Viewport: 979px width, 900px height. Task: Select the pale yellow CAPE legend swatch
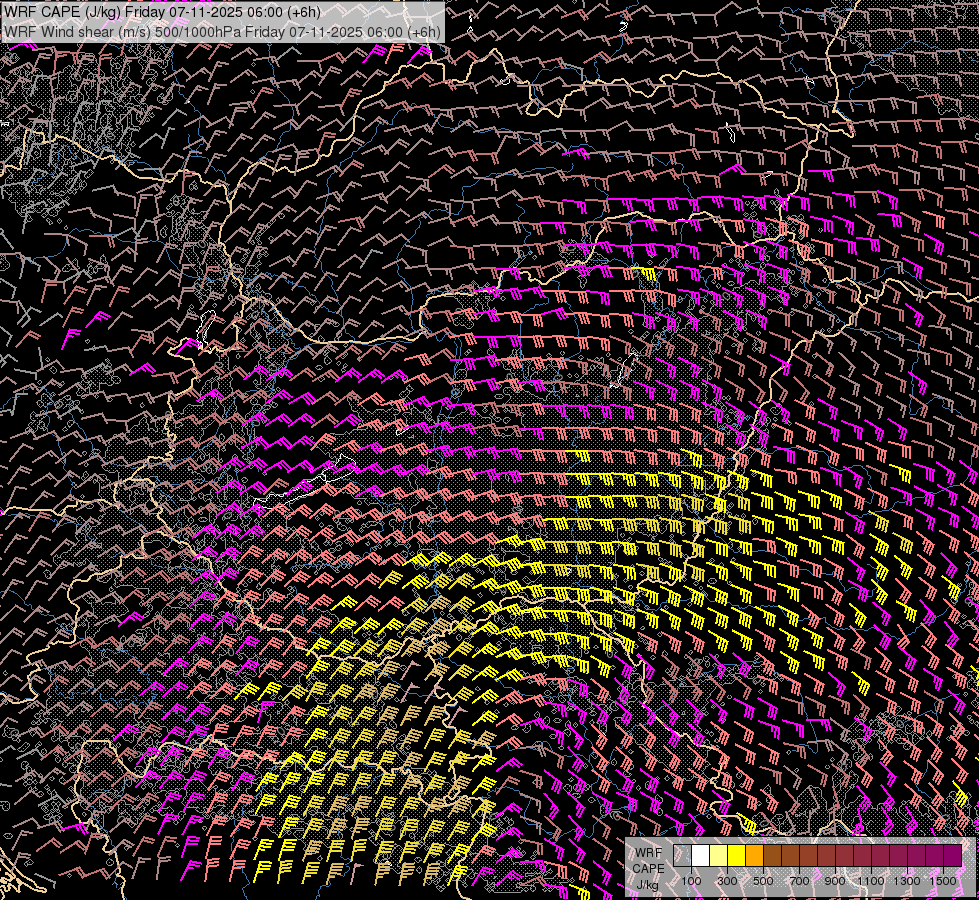[x=719, y=856]
